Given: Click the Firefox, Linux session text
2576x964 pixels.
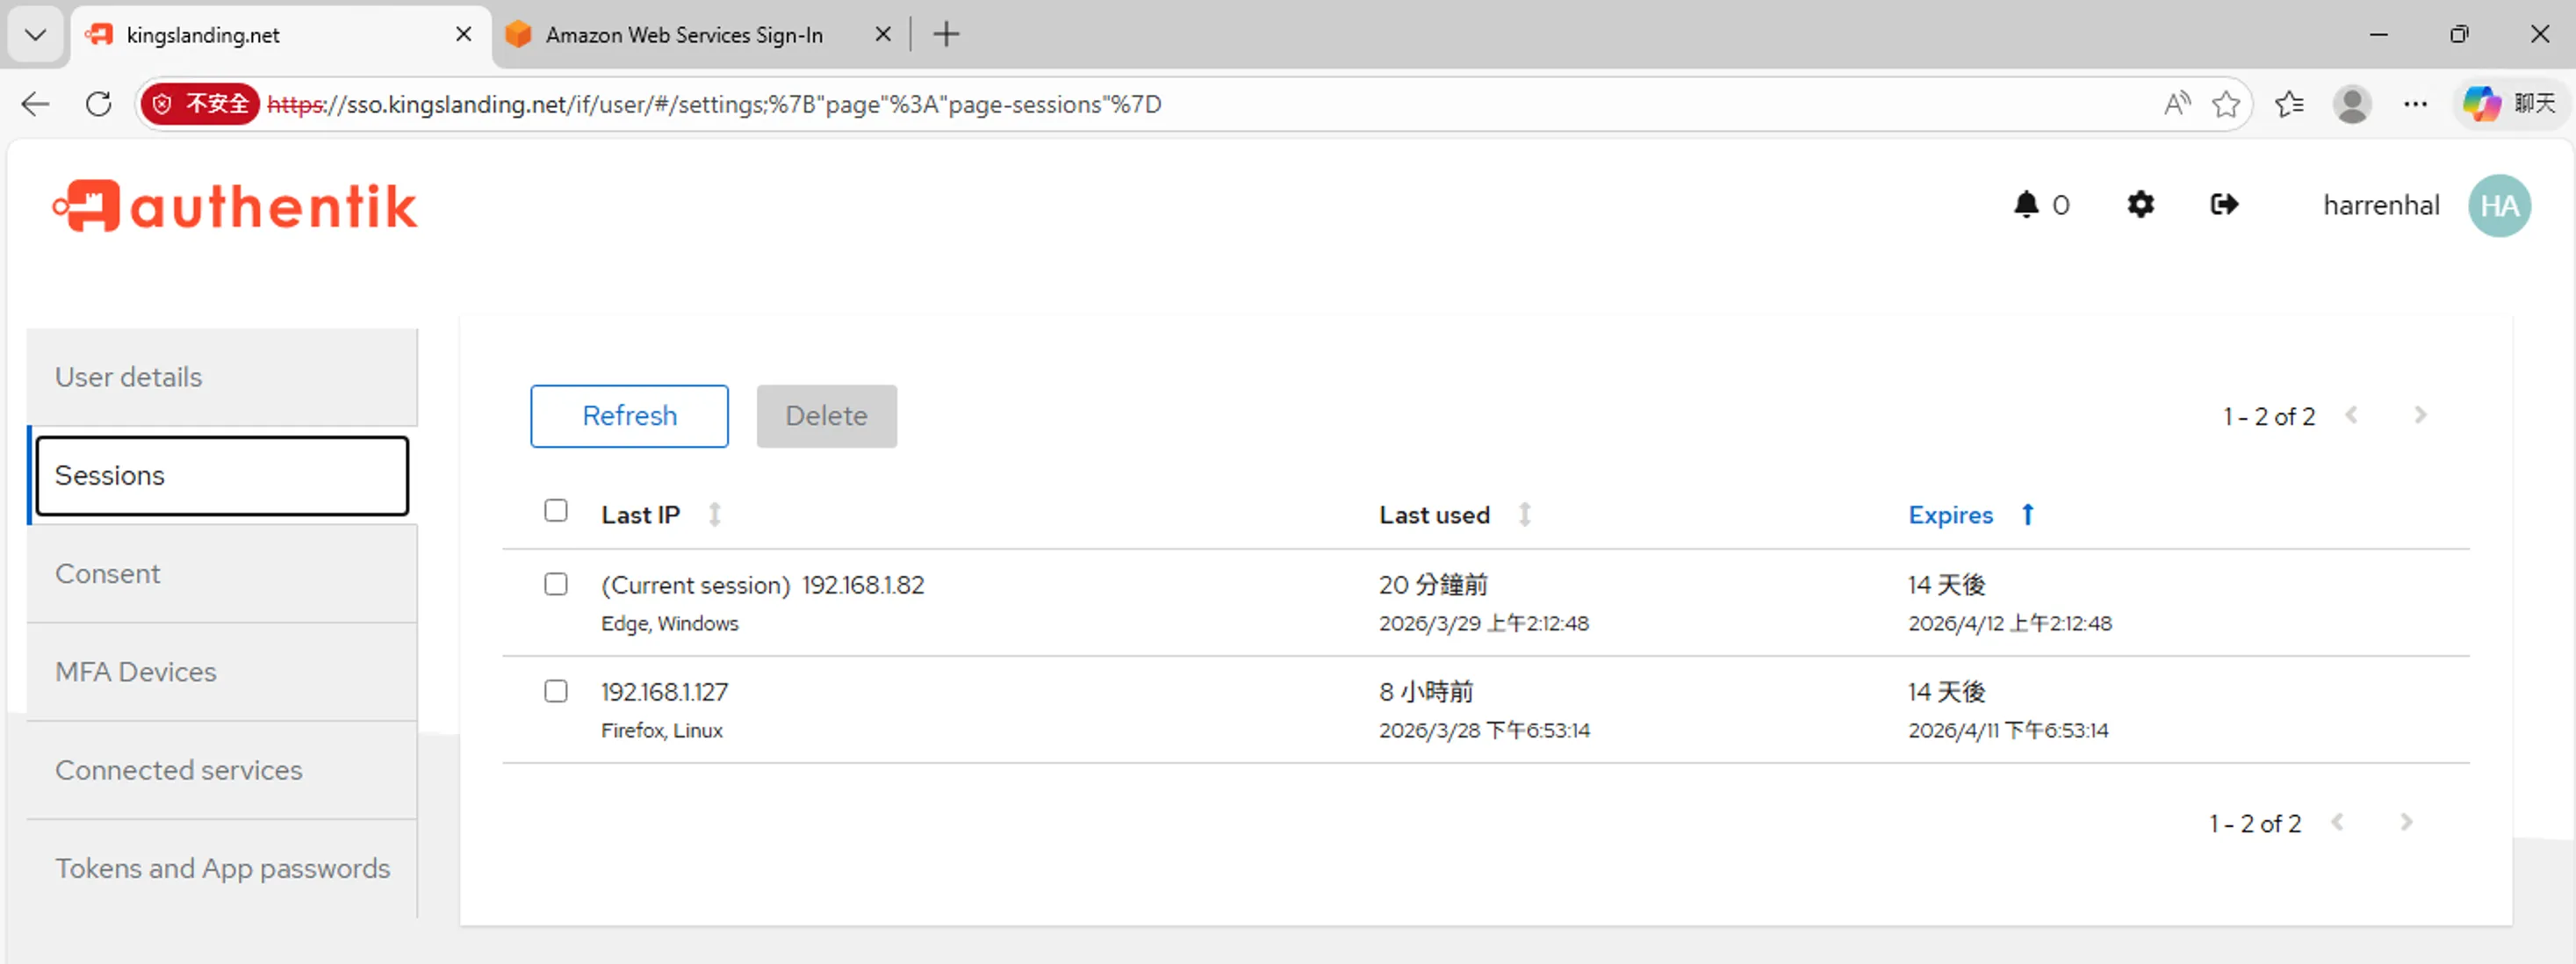Looking at the screenshot, I should tap(662, 730).
